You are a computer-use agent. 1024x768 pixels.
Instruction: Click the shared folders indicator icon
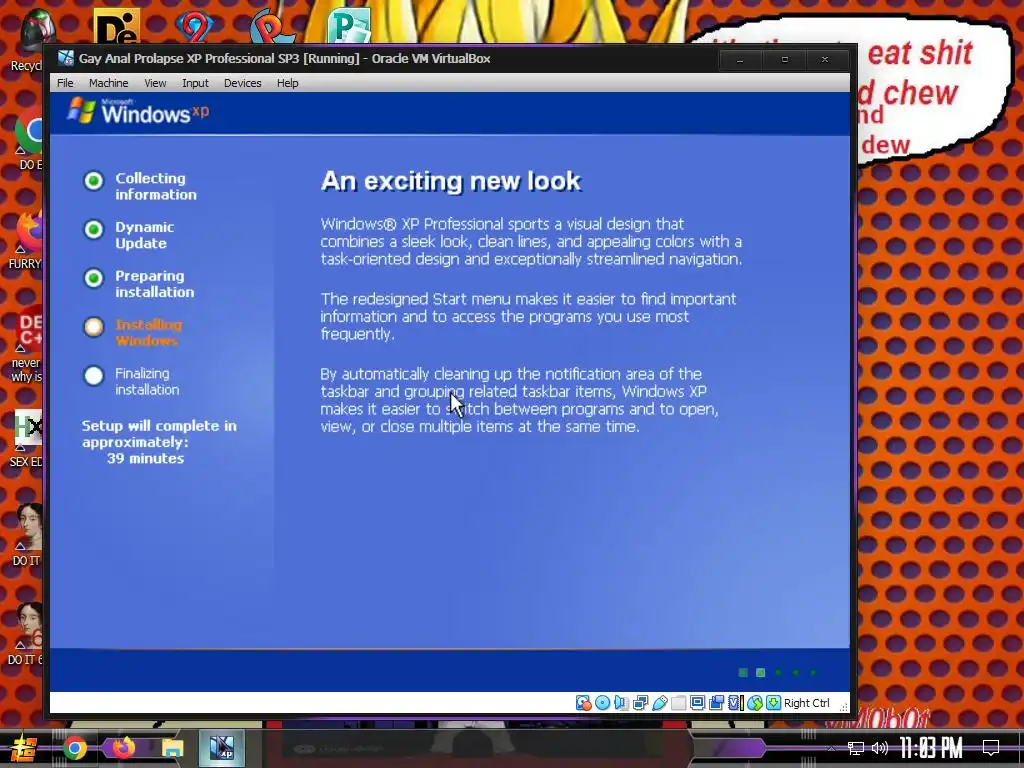[x=679, y=703]
